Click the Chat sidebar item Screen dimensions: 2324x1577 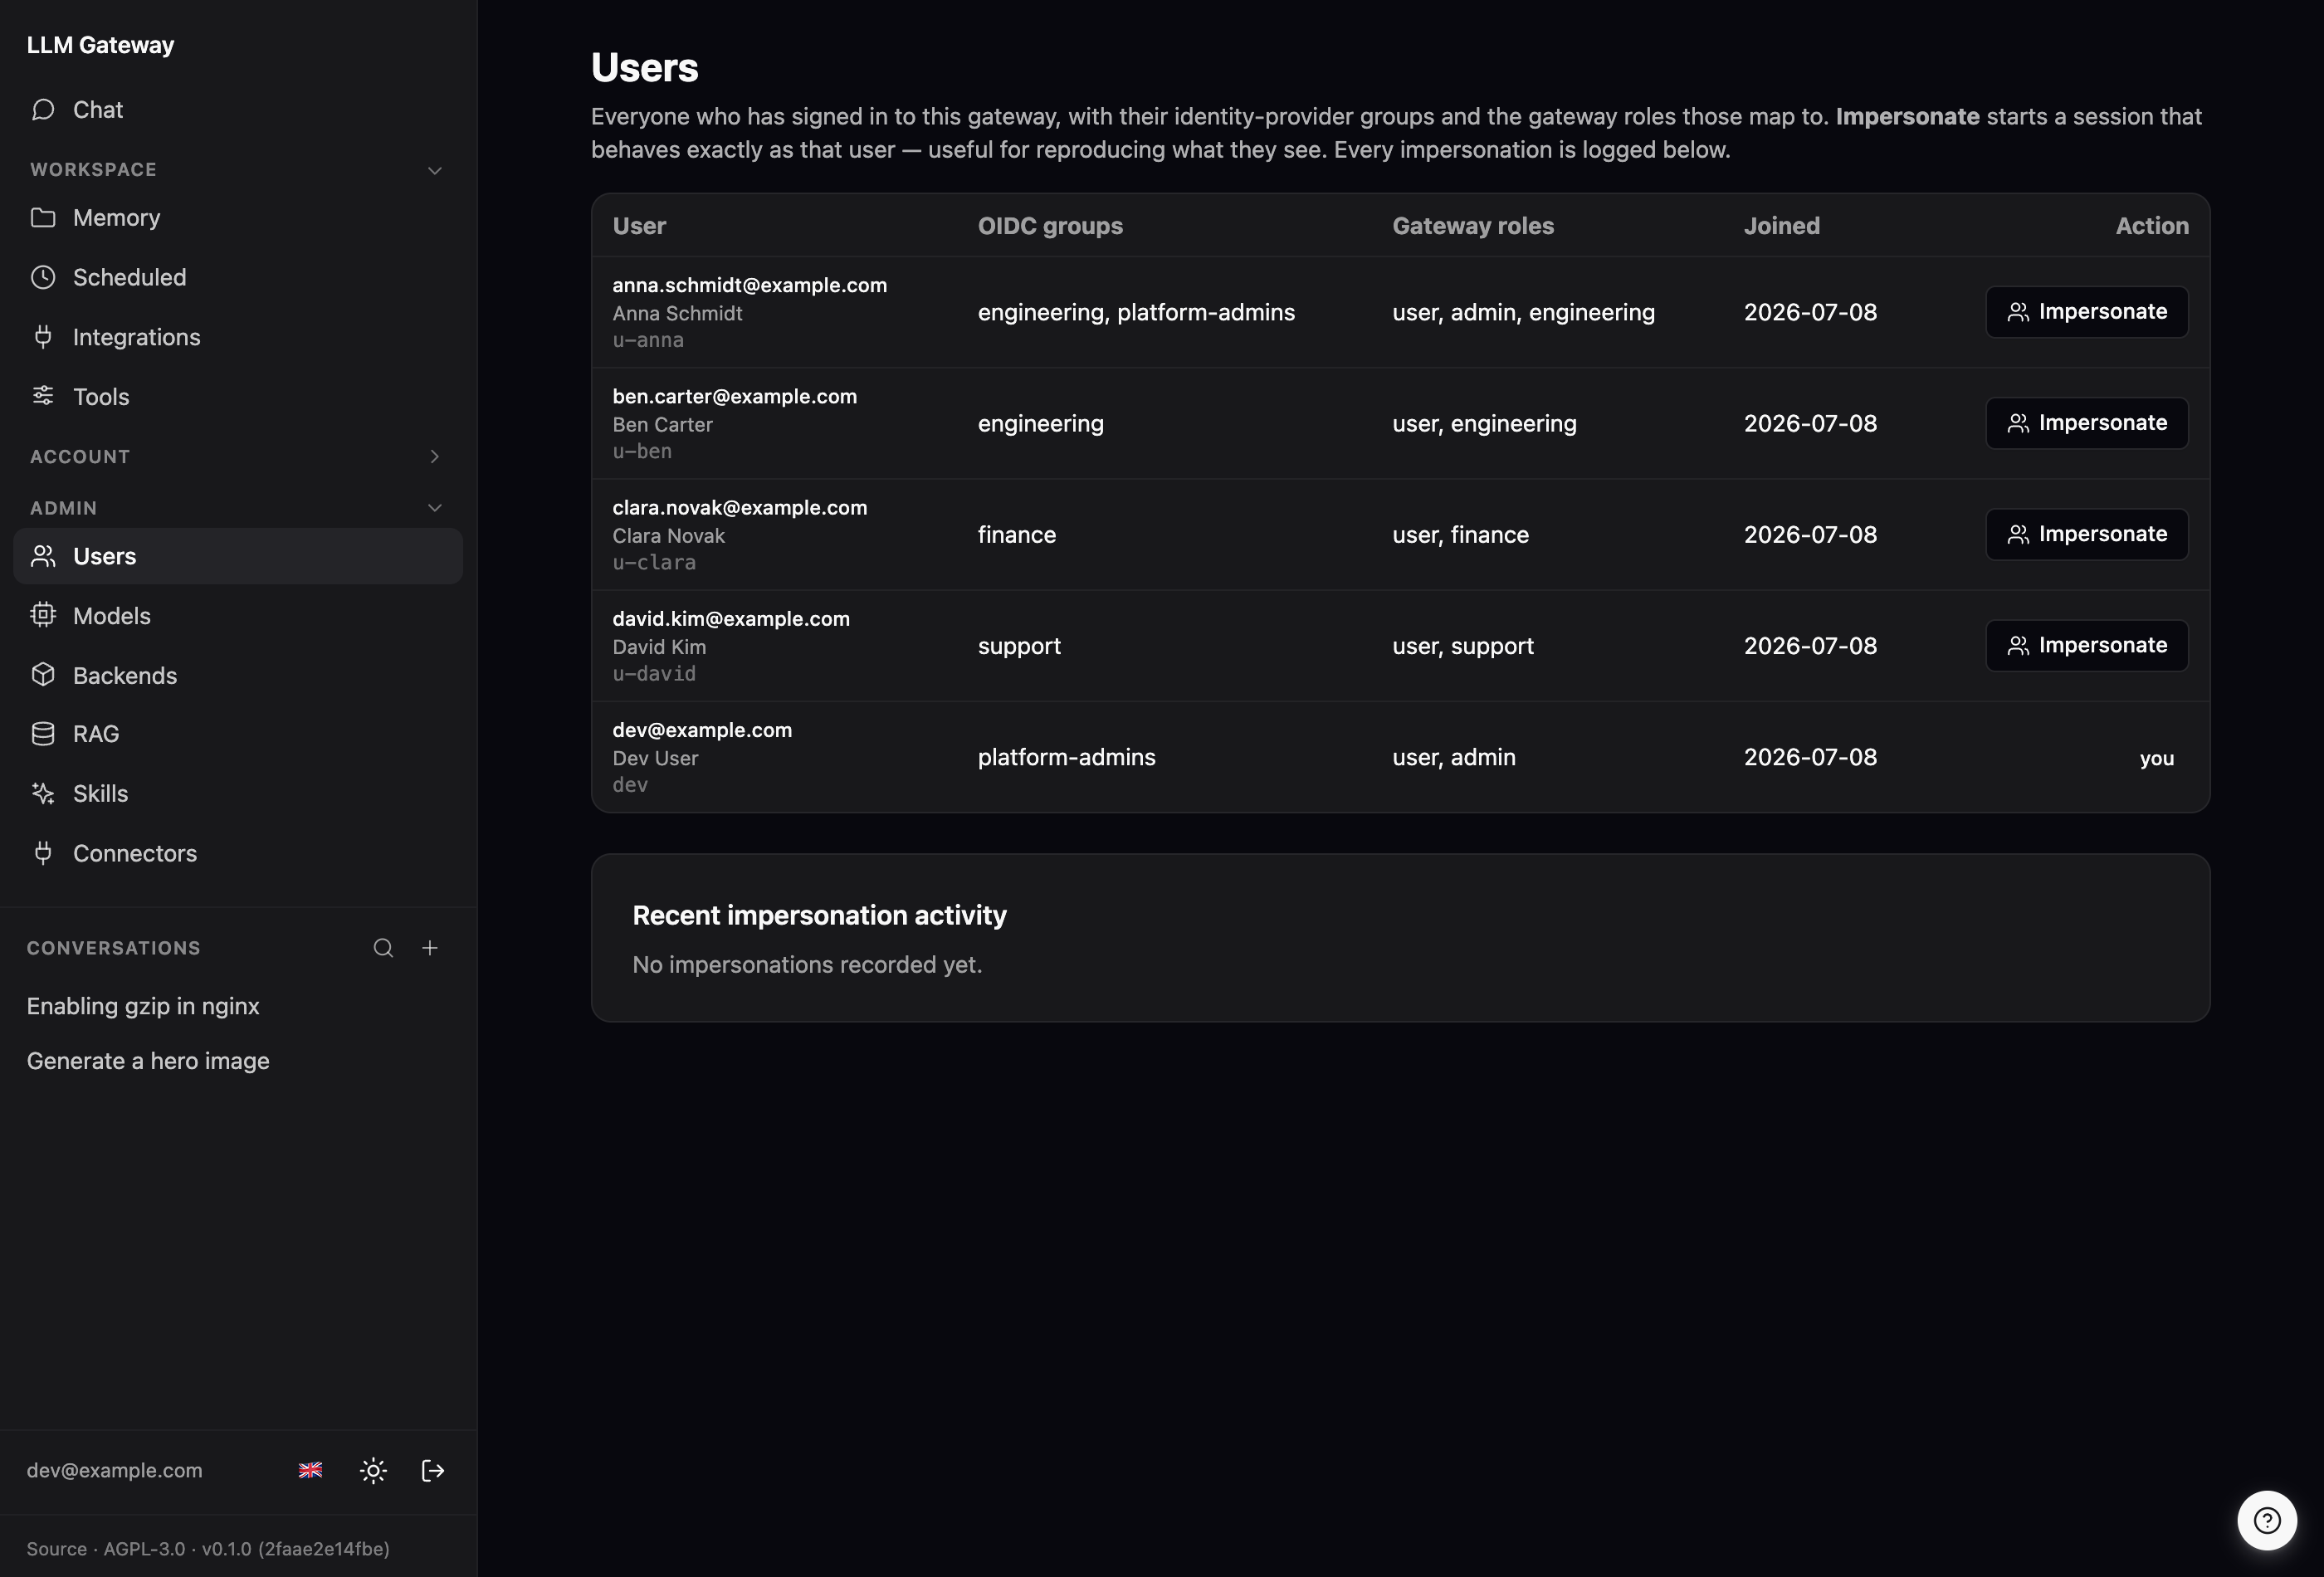(x=238, y=109)
